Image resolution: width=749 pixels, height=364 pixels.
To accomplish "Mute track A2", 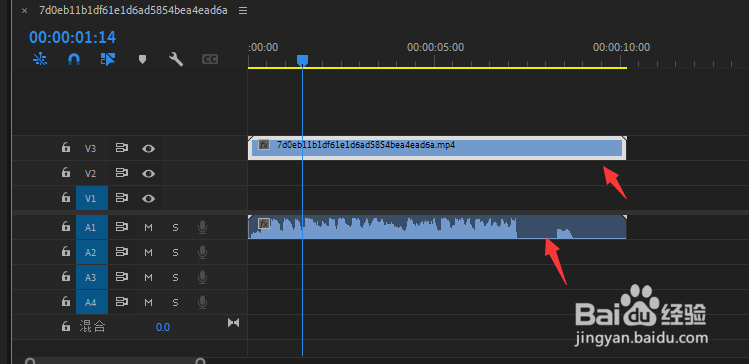I will 149,253.
